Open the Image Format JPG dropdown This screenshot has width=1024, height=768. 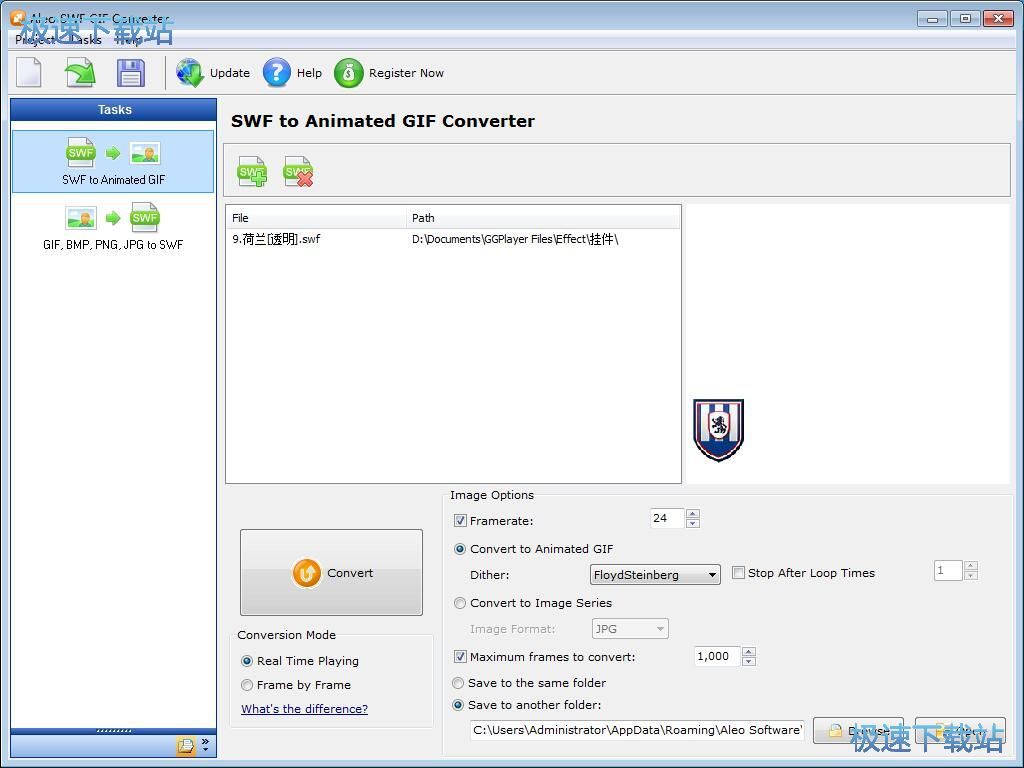pyautogui.click(x=630, y=629)
